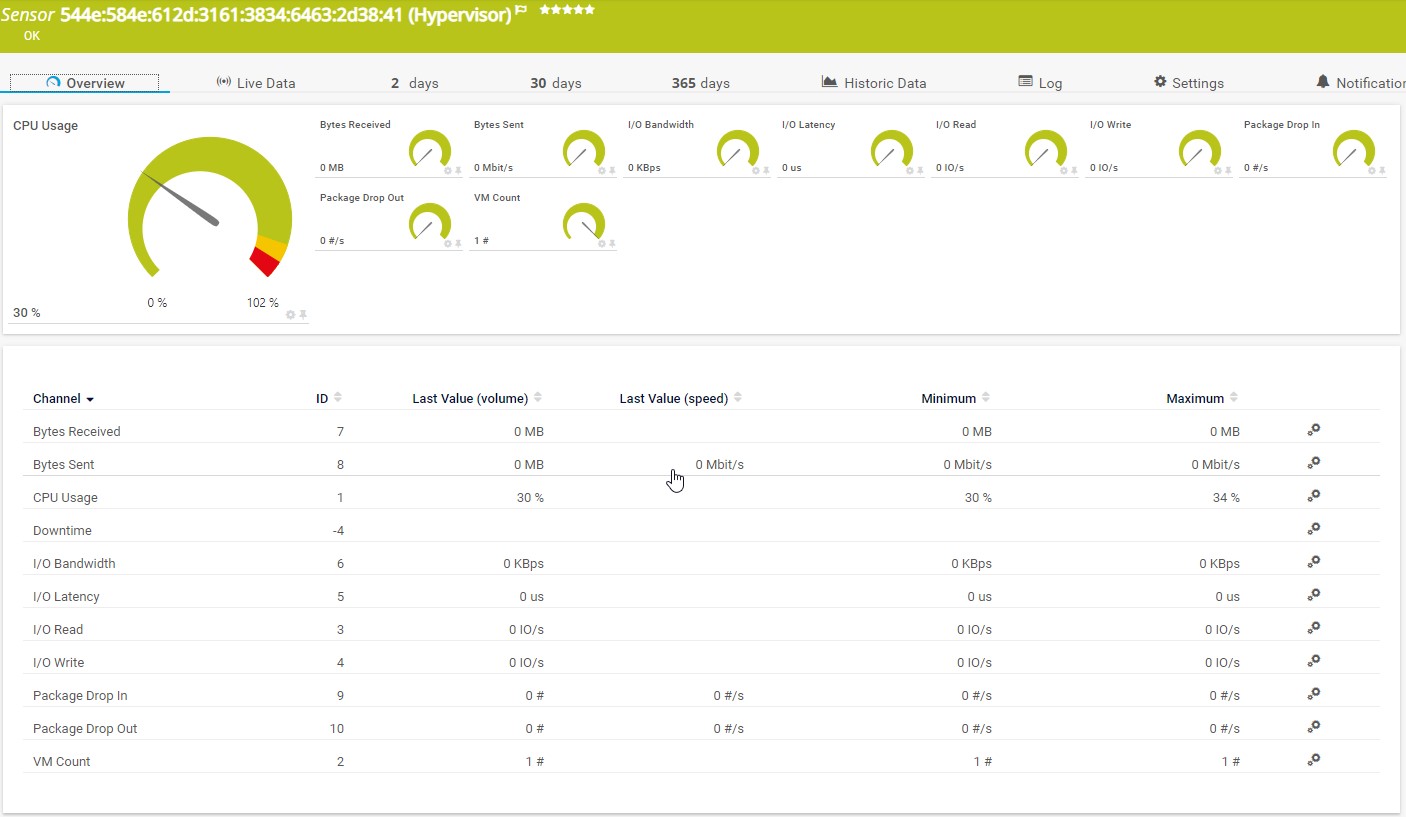The height and width of the screenshot is (817, 1406).
Task: Open gear settings on the CPU Usage gauge
Action: click(x=291, y=314)
